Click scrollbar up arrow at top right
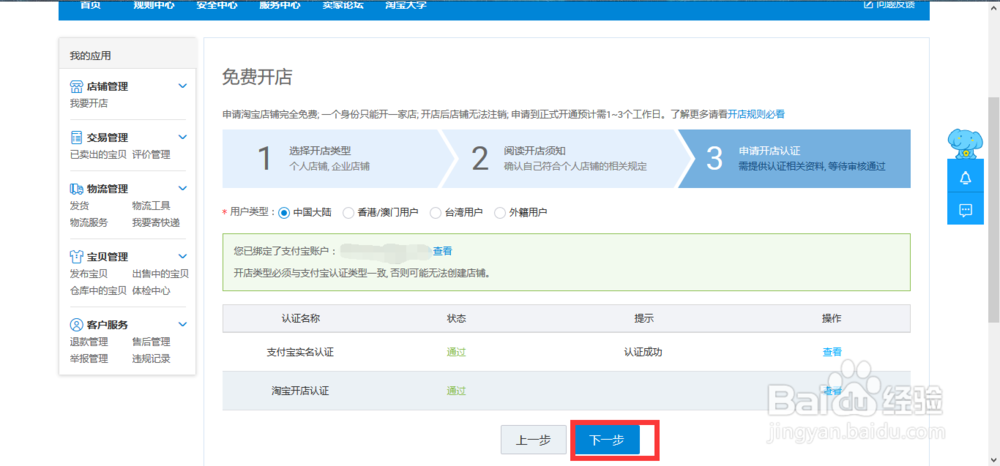The width and height of the screenshot is (1000, 466). [994, 4]
